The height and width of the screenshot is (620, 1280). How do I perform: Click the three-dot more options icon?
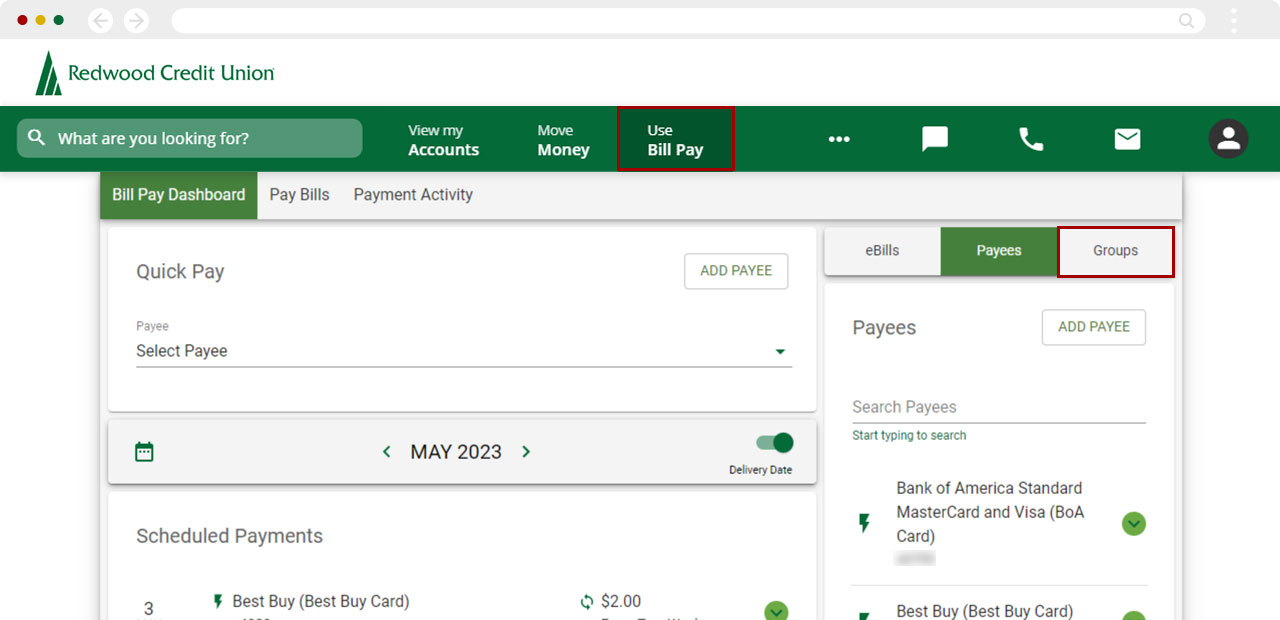(838, 139)
